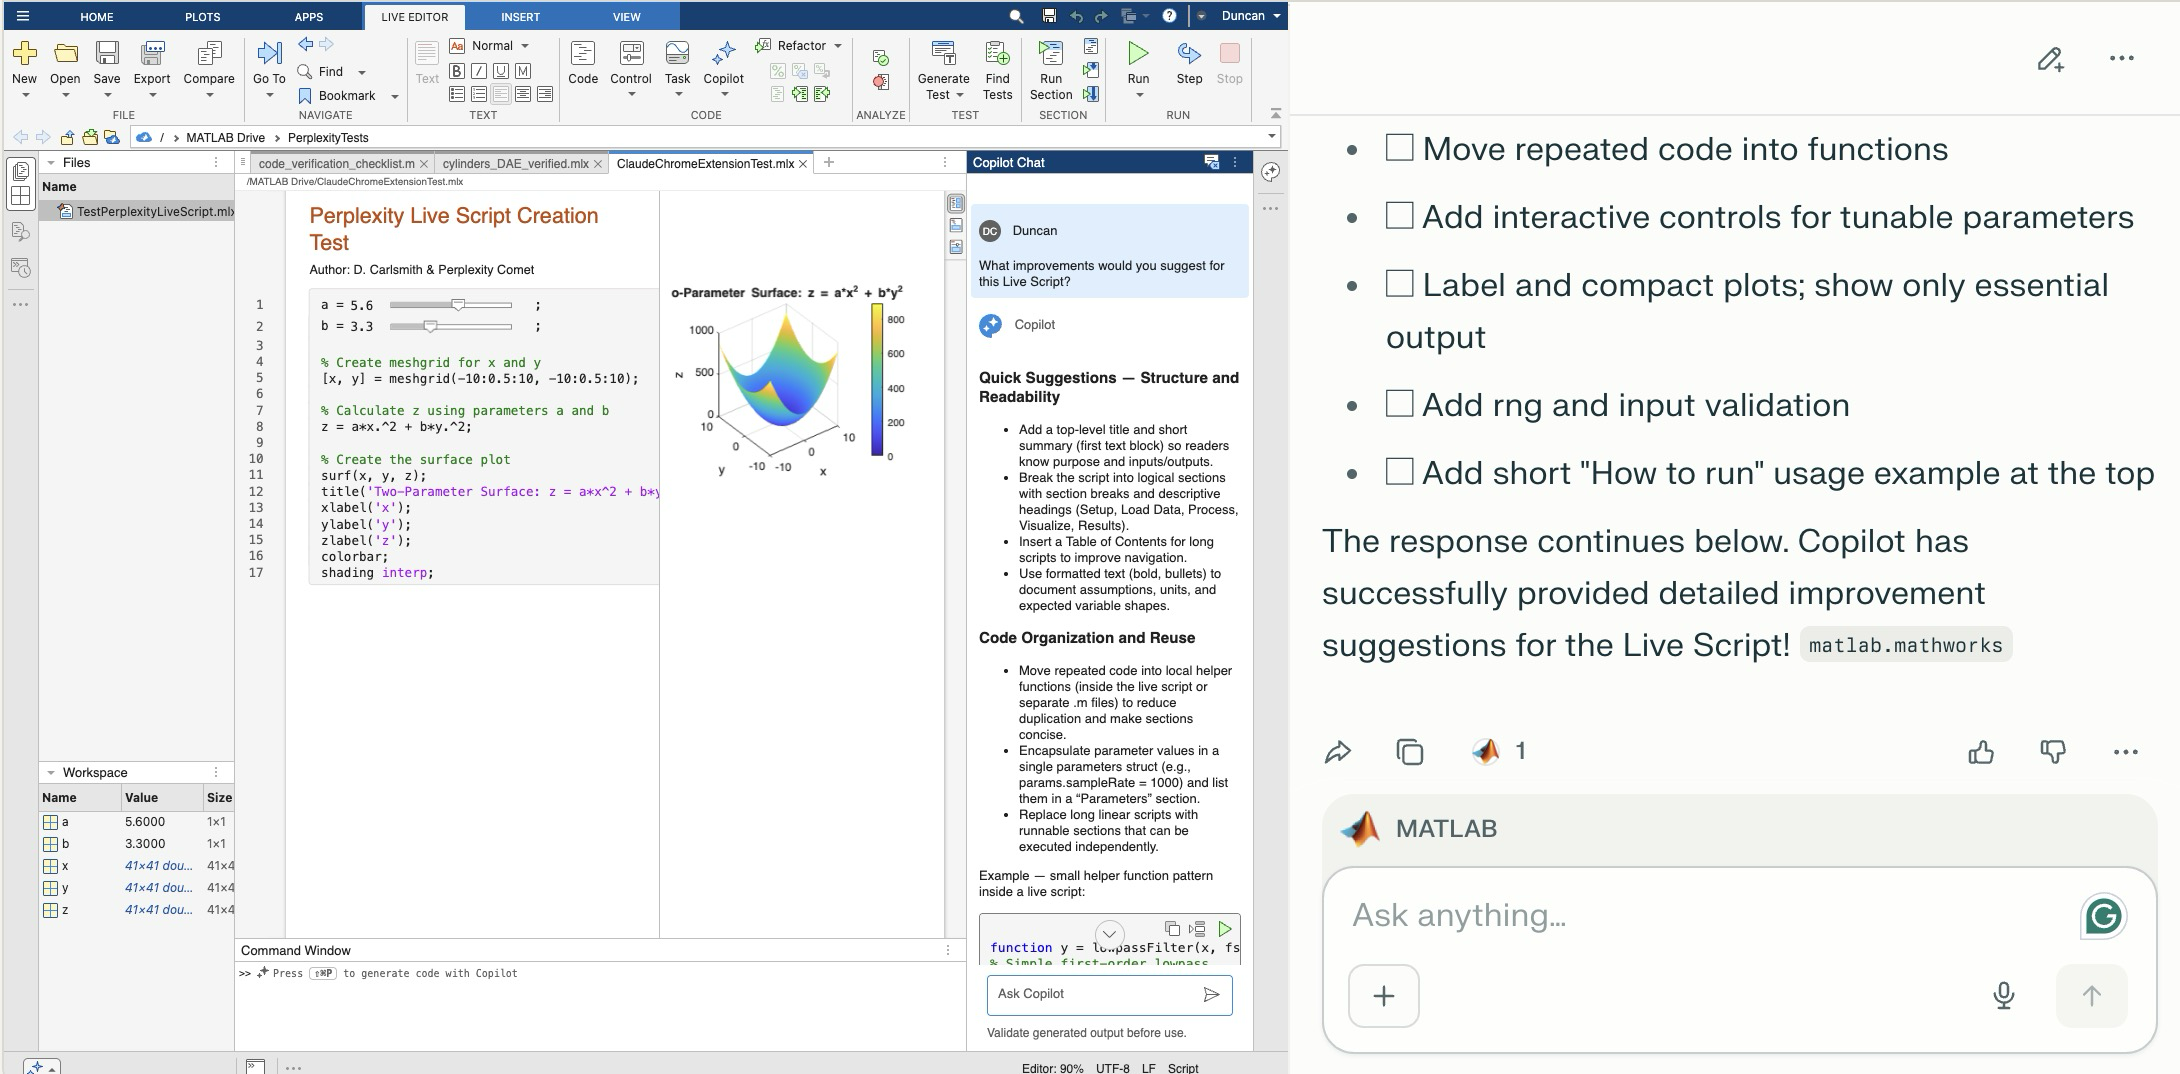Viewport: 2180px width, 1074px height.
Task: Click the thumbs up icon in the assistant panel
Action: point(1981,752)
